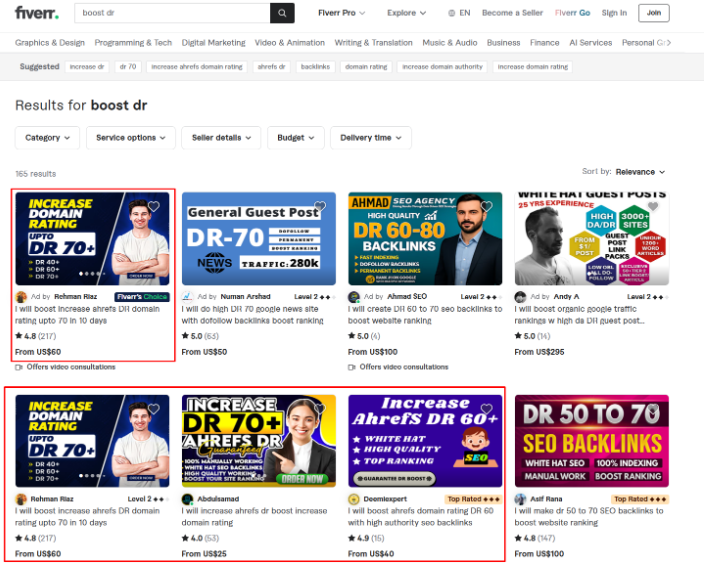This screenshot has width=710, height=564.
Task: Click Rehman Riaz seller avatar in first ad
Action: click(x=21, y=297)
